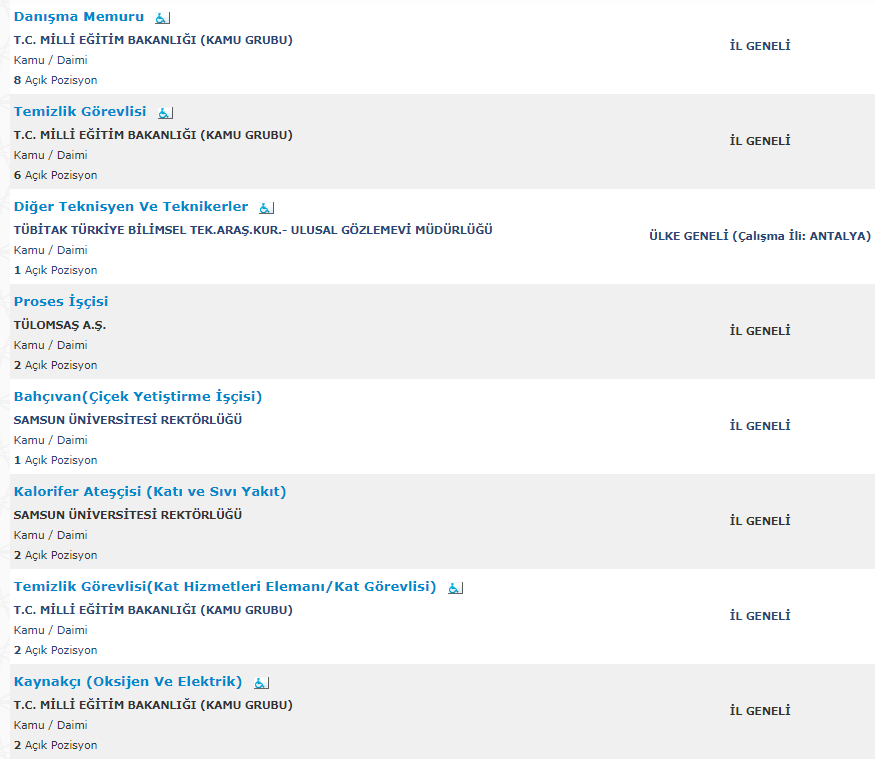This screenshot has height=759, width=875.
Task: Click the wheelchair icon beside Diğer Teknisyen Ve Teknikerler
Action: tap(266, 208)
